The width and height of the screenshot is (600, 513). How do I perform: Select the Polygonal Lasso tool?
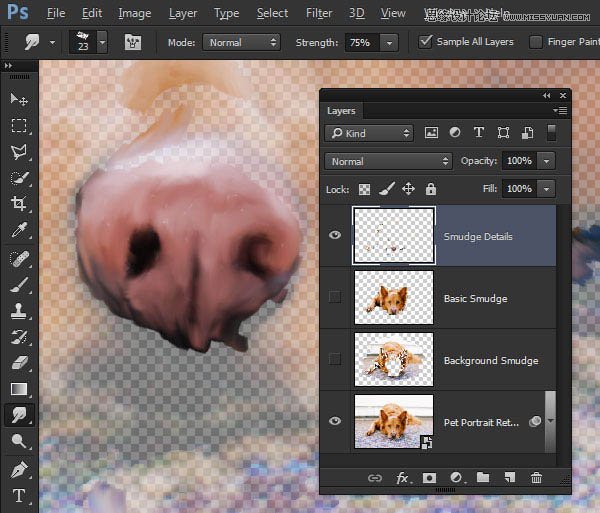click(x=19, y=152)
